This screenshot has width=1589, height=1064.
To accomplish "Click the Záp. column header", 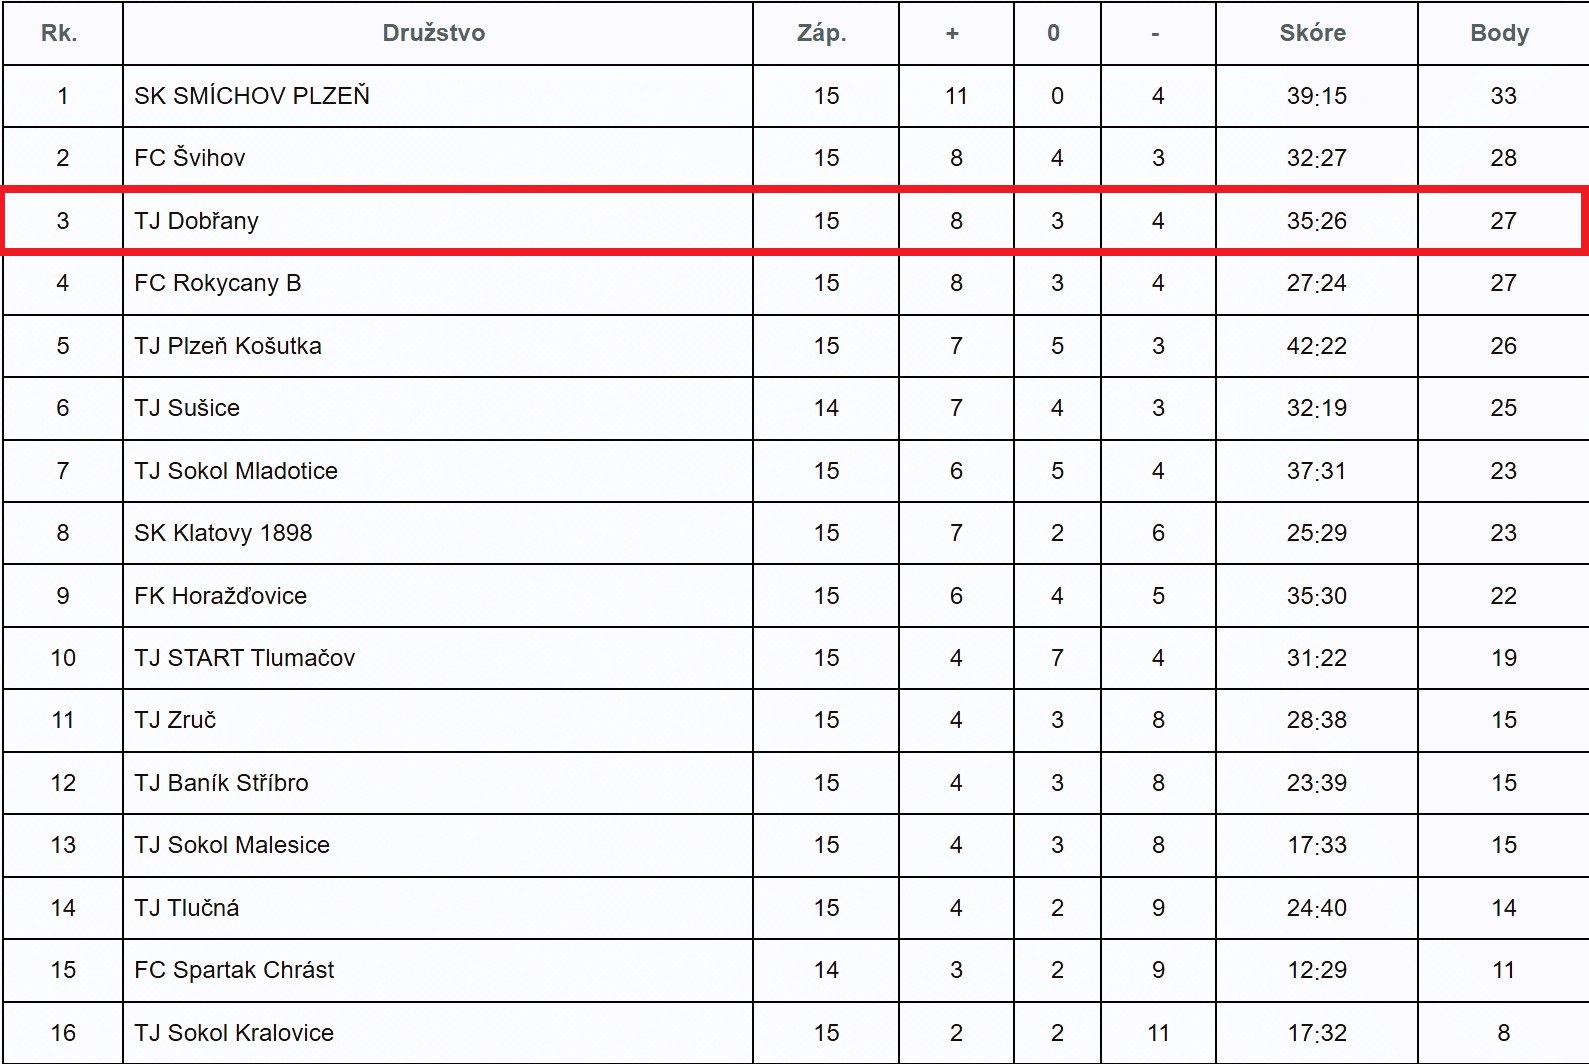I will 821,33.
